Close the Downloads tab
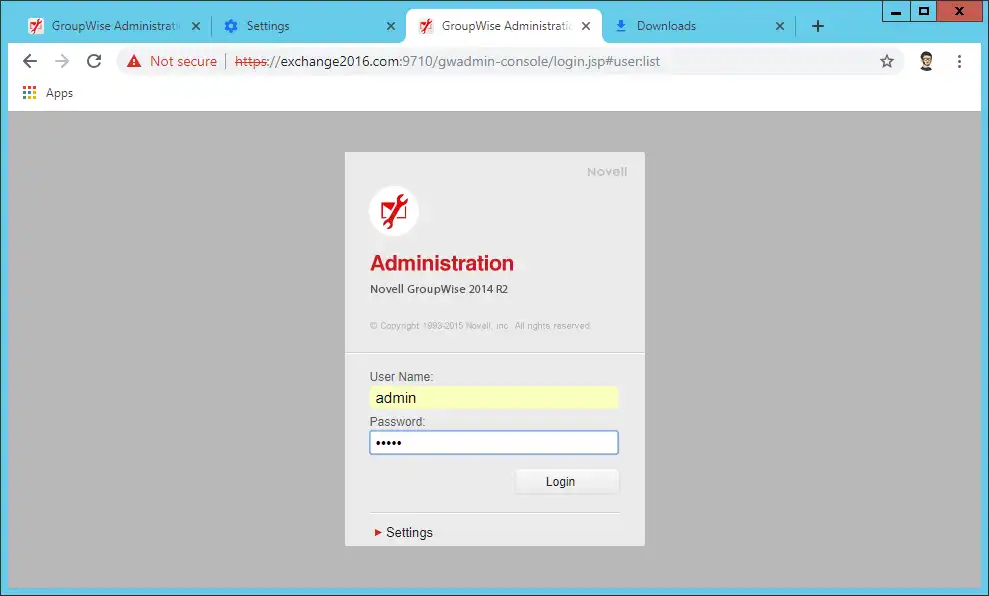Screen dimensions: 989x596 780,26
